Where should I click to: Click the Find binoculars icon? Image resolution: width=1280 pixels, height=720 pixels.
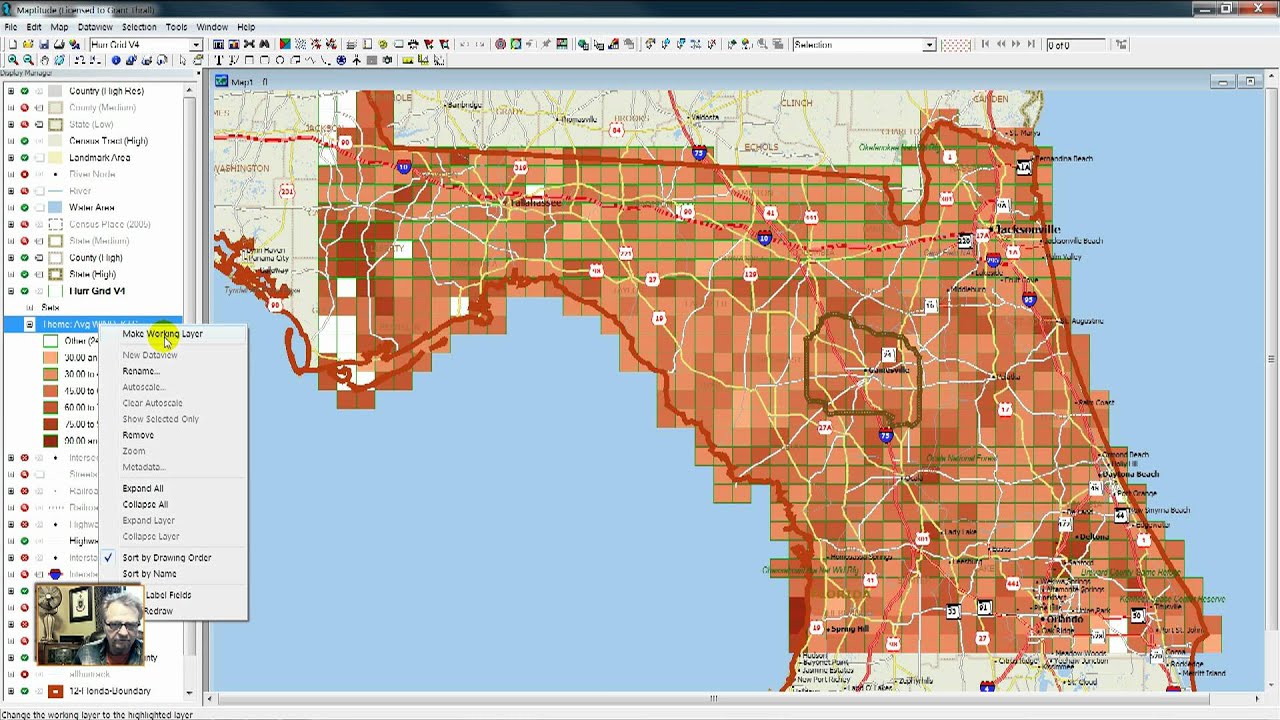(x=264, y=45)
